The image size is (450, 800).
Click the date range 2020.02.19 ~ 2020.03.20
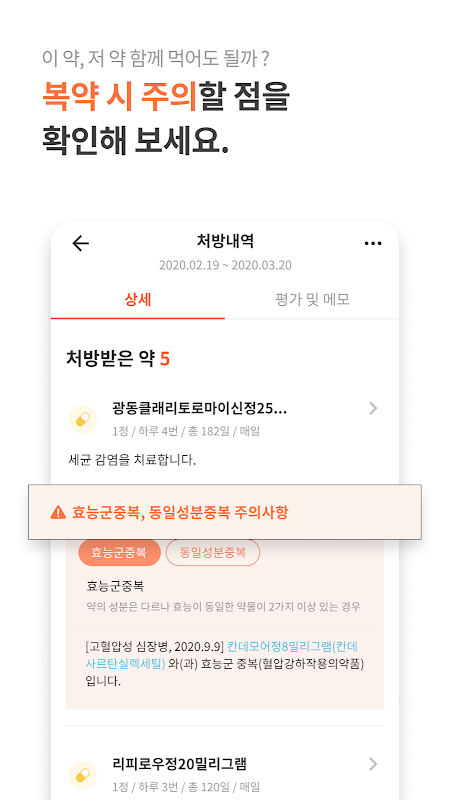(x=225, y=265)
